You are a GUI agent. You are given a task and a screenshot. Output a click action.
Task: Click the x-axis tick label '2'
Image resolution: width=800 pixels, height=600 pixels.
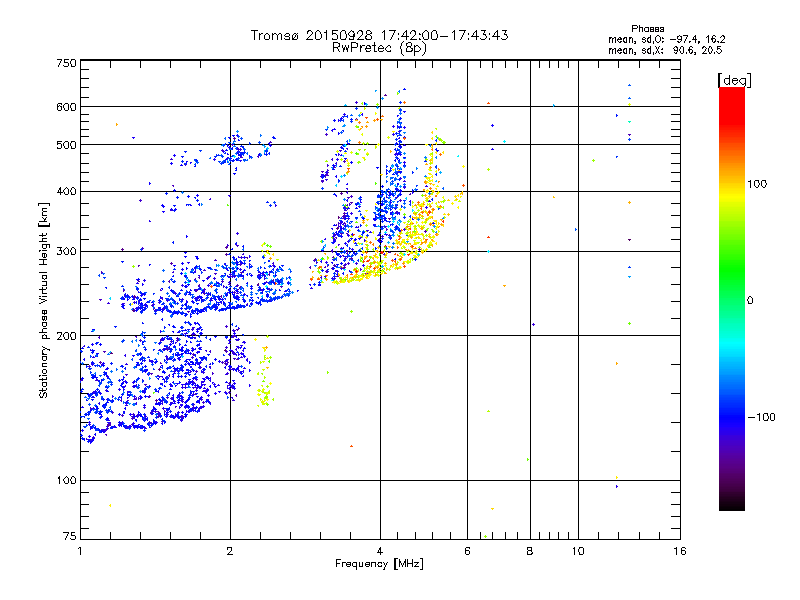[x=230, y=551]
